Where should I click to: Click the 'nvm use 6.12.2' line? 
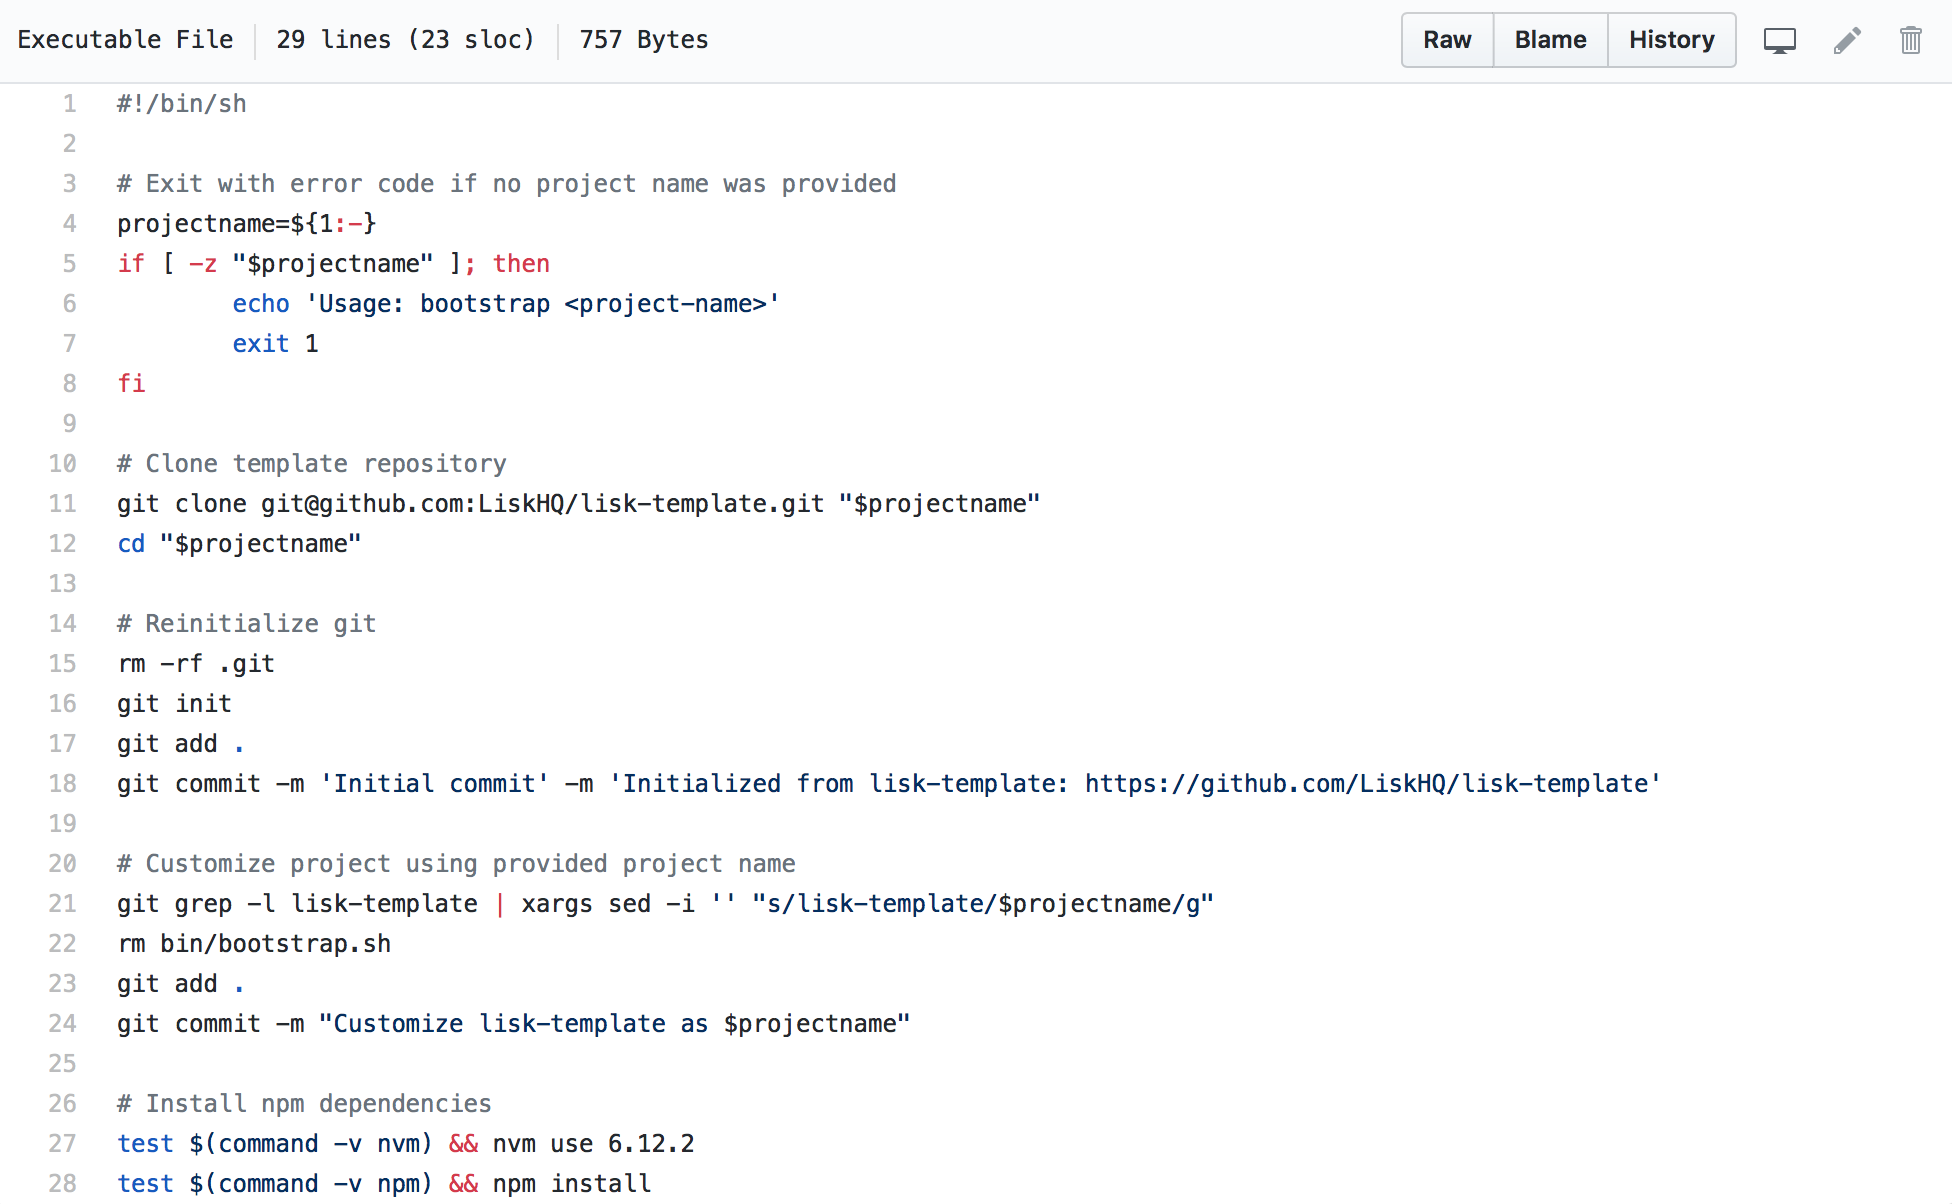[x=405, y=1144]
